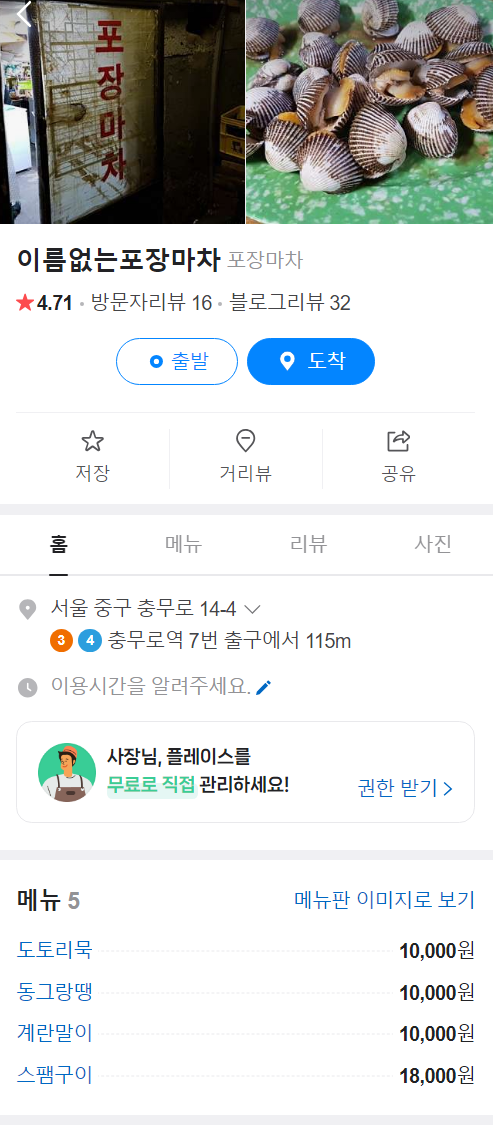Open street view (거리뷰) icon
This screenshot has height=1130, width=493.
246,441
